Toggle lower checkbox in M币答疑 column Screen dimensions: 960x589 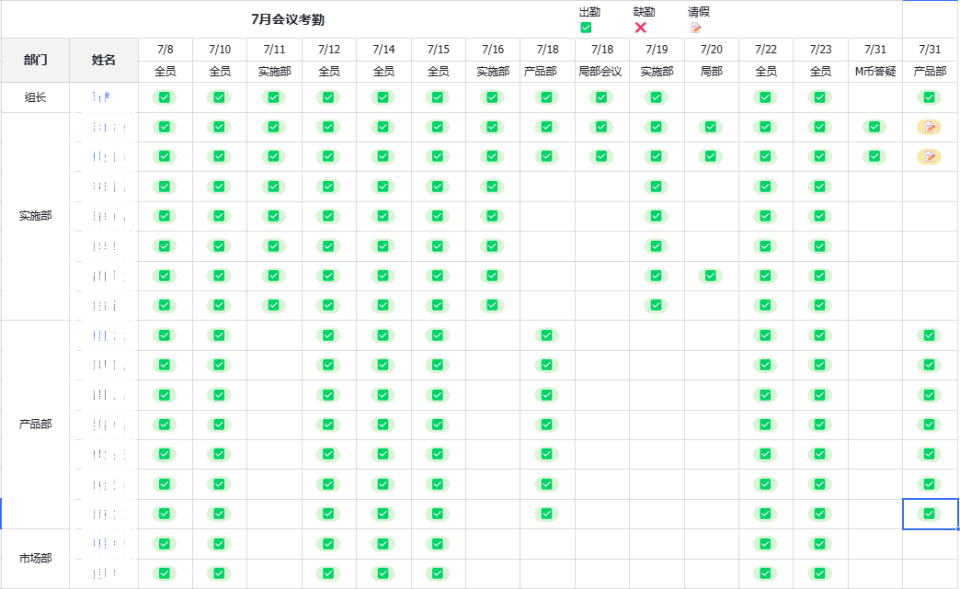(874, 157)
